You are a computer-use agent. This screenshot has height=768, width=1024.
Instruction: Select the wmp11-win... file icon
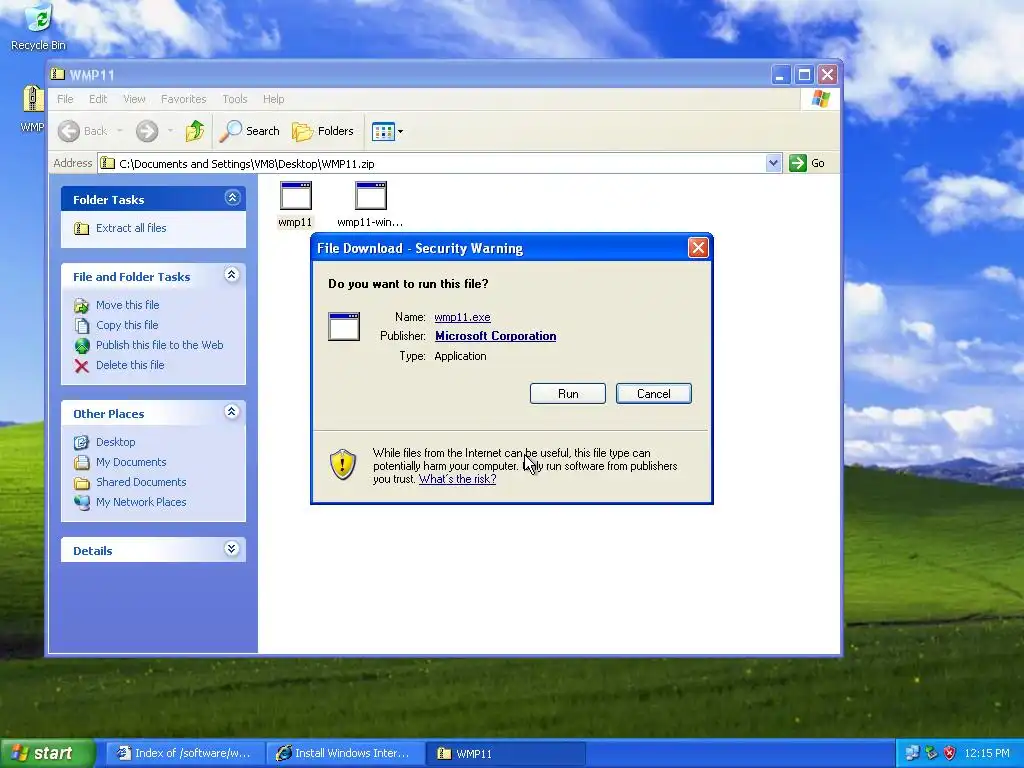[x=370, y=204]
